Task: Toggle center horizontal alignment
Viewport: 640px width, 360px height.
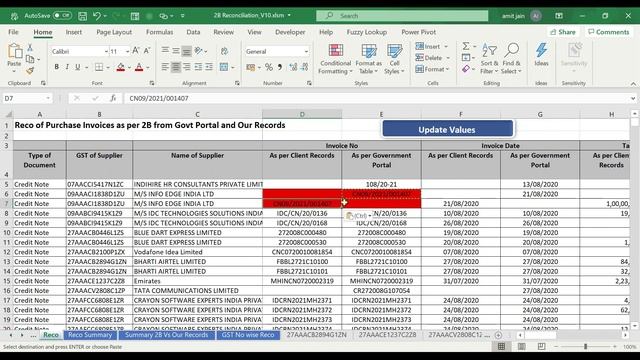Action: 176,67
